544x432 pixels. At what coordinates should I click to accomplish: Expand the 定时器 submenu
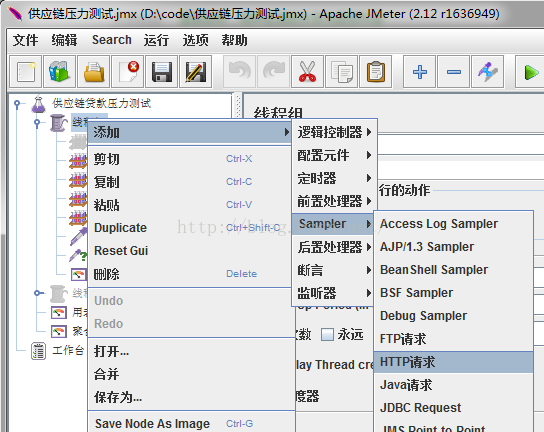334,178
